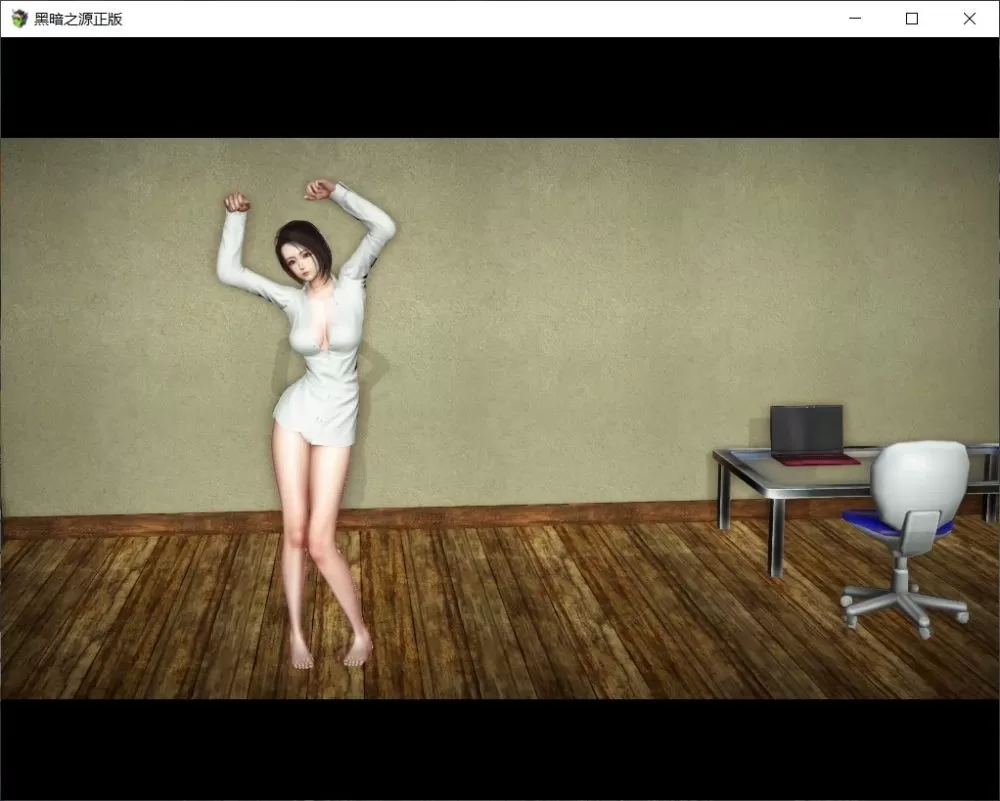Click the white office chair backrest

click(x=920, y=478)
